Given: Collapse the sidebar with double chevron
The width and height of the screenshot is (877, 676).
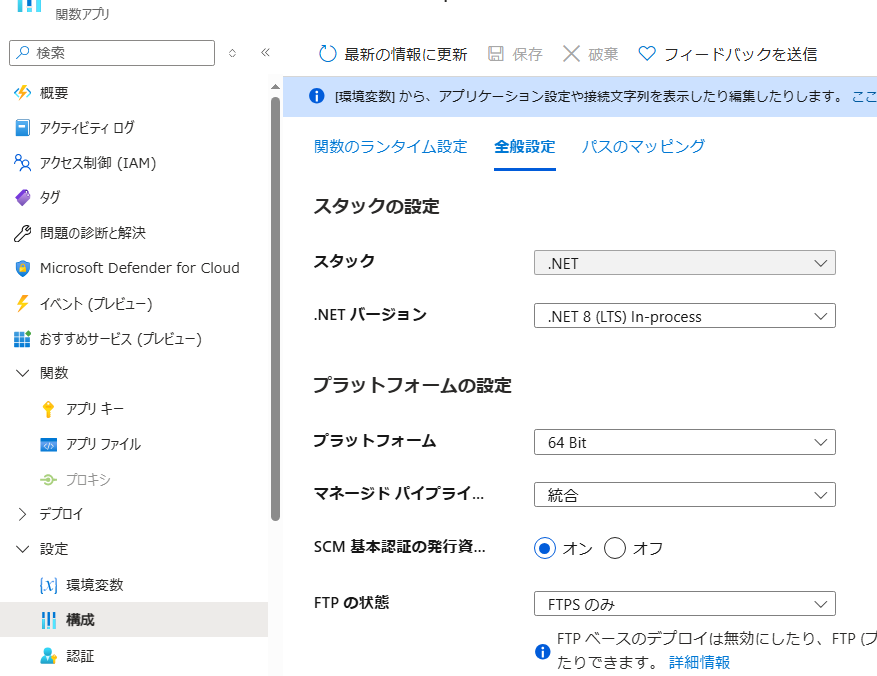Looking at the screenshot, I should [x=265, y=53].
